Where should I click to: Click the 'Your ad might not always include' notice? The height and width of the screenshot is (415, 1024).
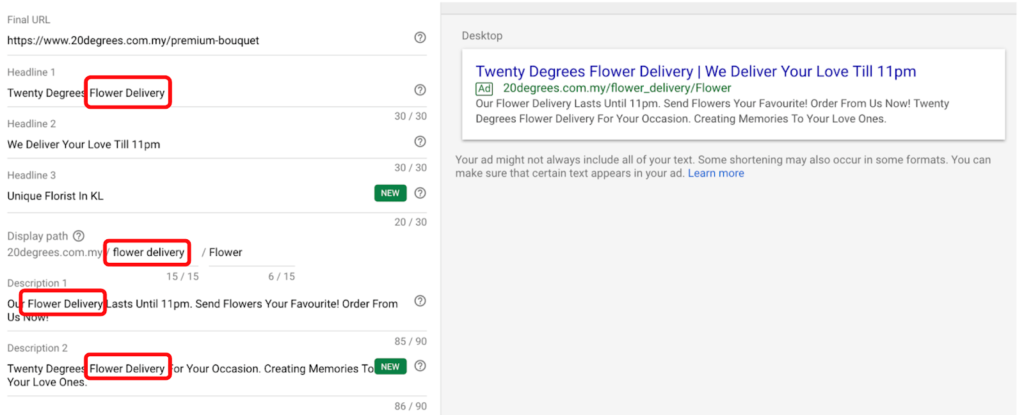[x=723, y=167]
